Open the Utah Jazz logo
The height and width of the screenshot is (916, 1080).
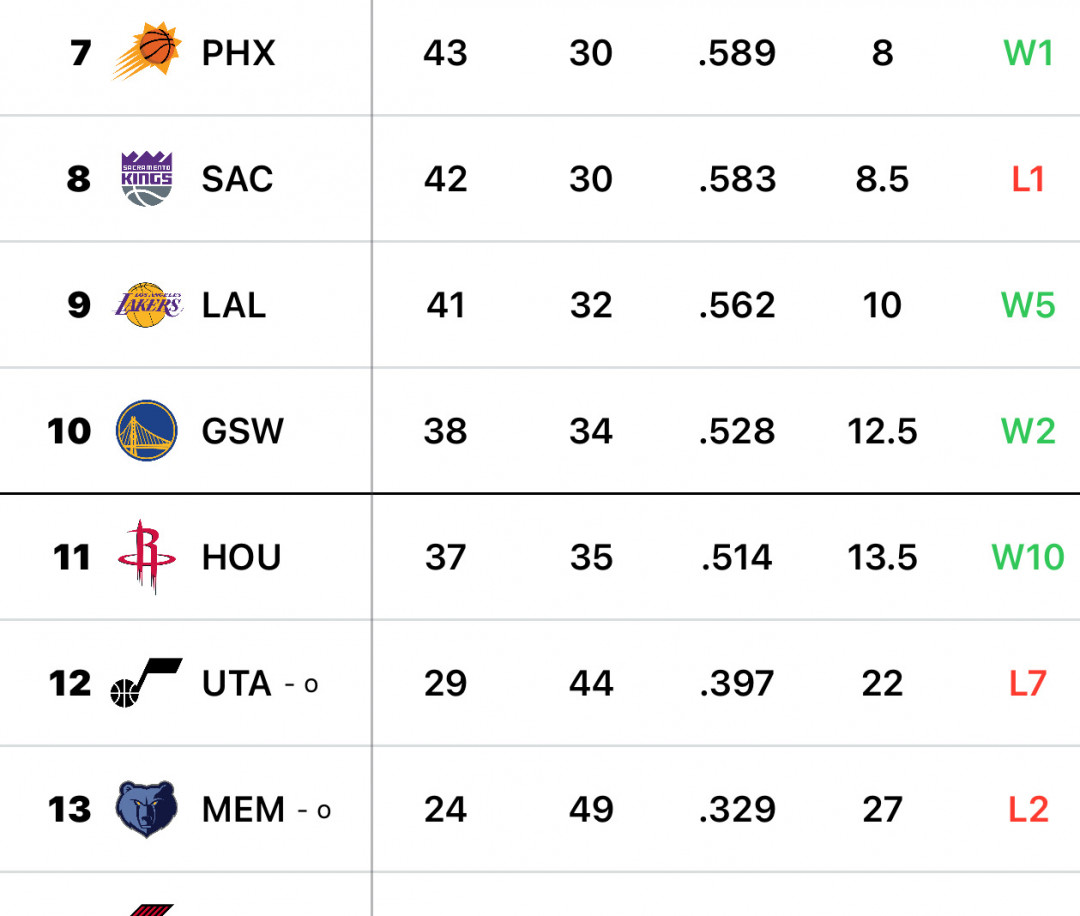coord(146,683)
